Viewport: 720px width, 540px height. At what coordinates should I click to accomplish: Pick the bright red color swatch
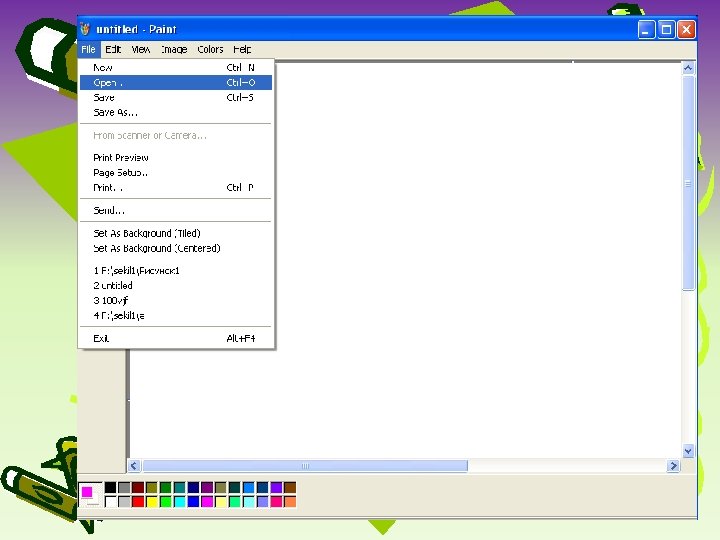point(138,501)
